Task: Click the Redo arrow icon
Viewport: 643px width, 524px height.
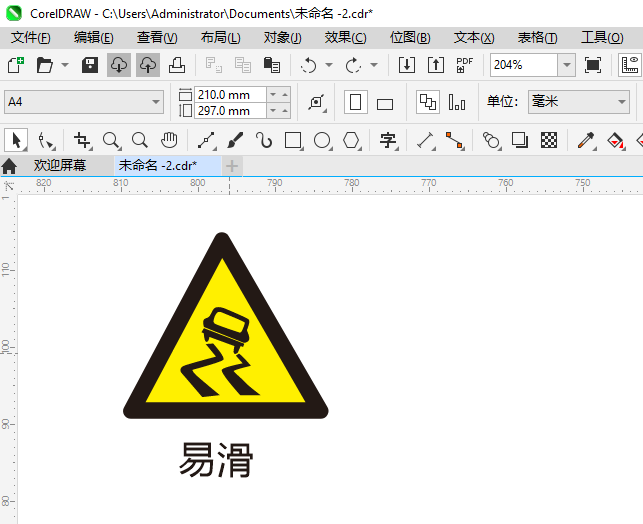Action: pyautogui.click(x=353, y=65)
